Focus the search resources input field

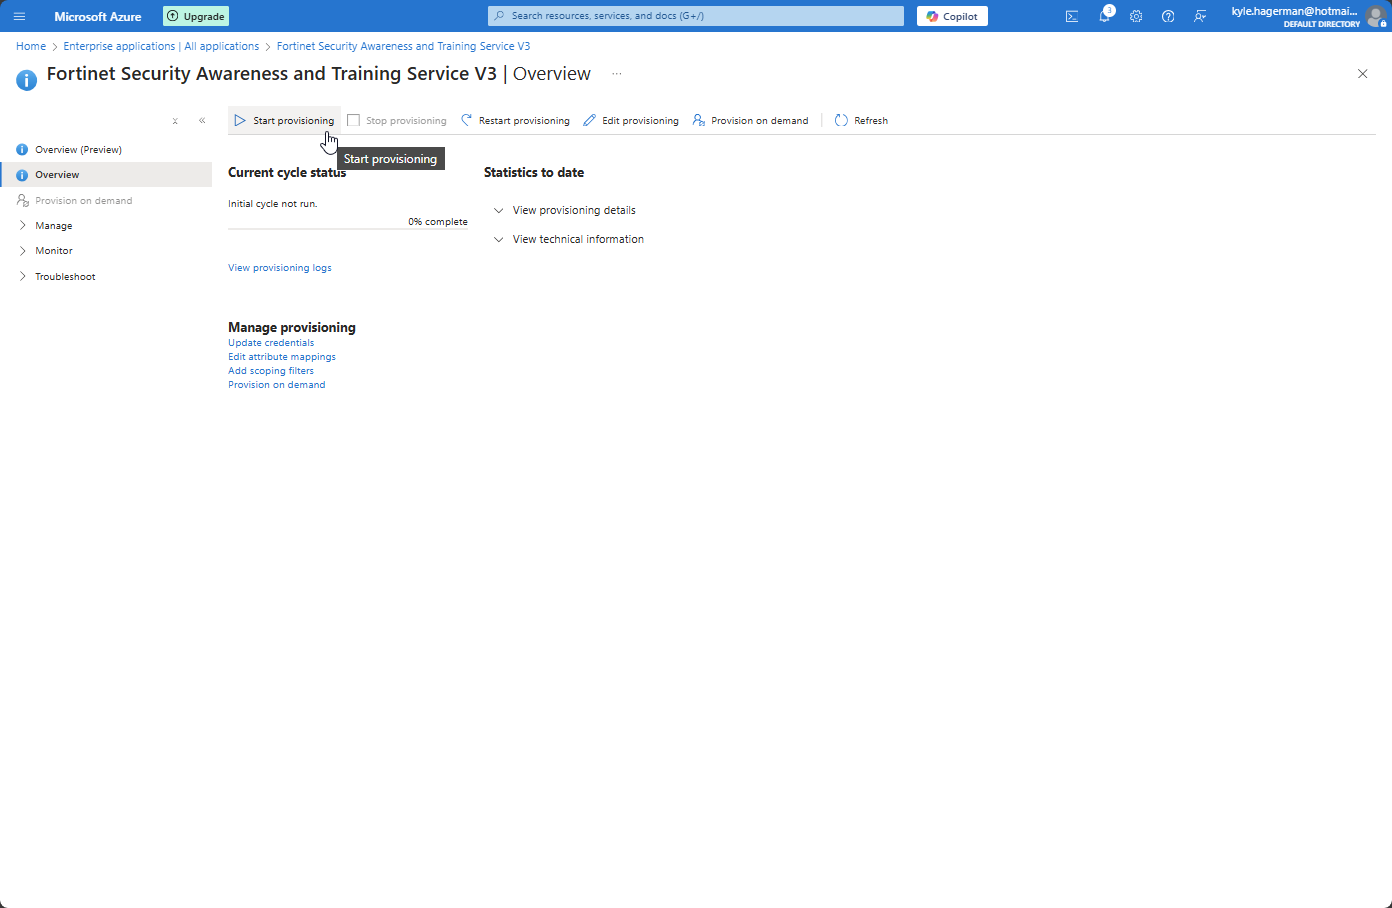696,16
